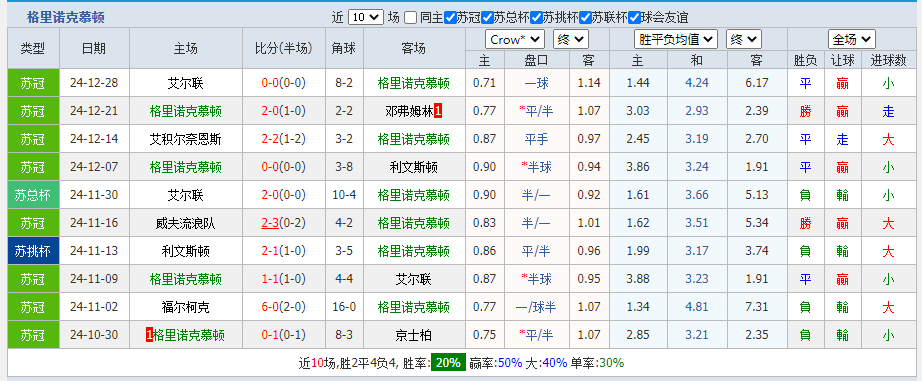Uncheck the 球会友谊 filter checkbox
Image resolution: width=922 pixels, height=381 pixels.
point(633,18)
